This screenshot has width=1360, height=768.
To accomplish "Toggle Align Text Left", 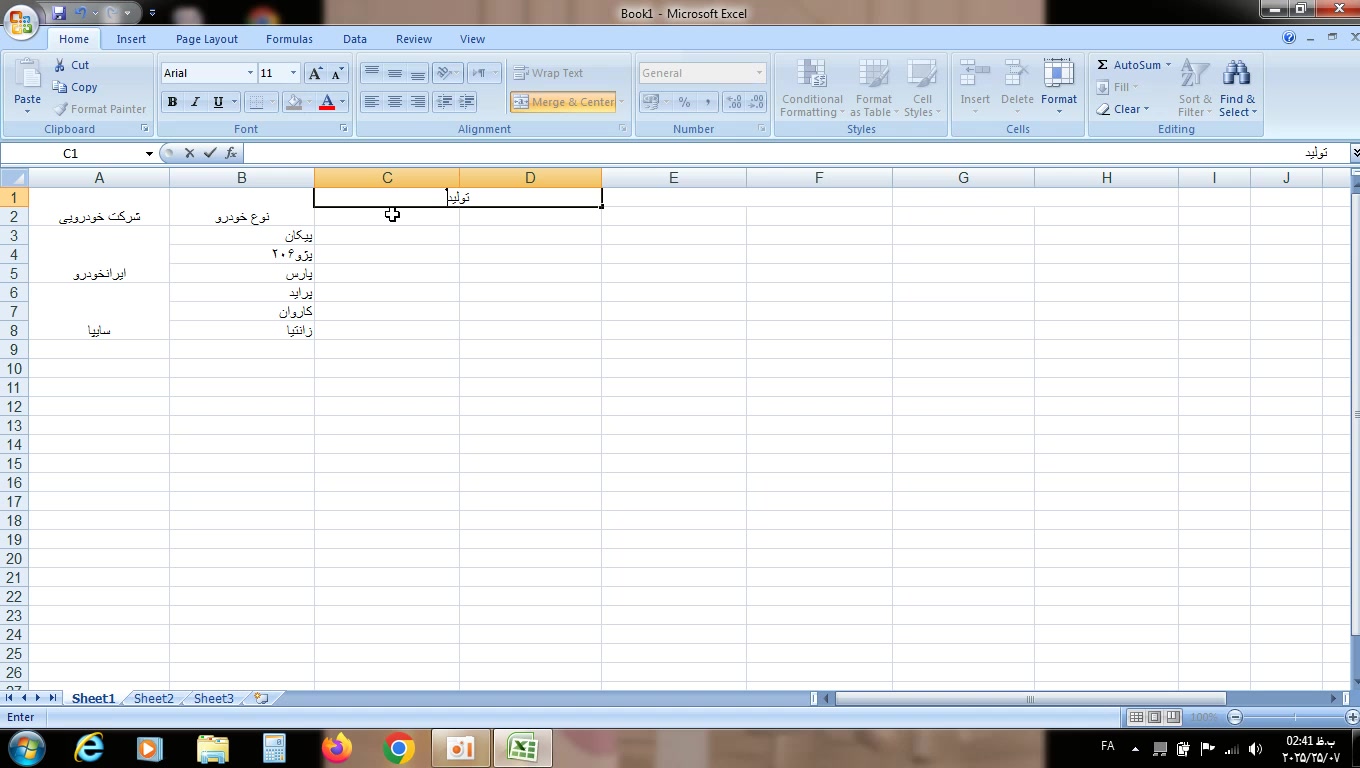I will pos(372,102).
